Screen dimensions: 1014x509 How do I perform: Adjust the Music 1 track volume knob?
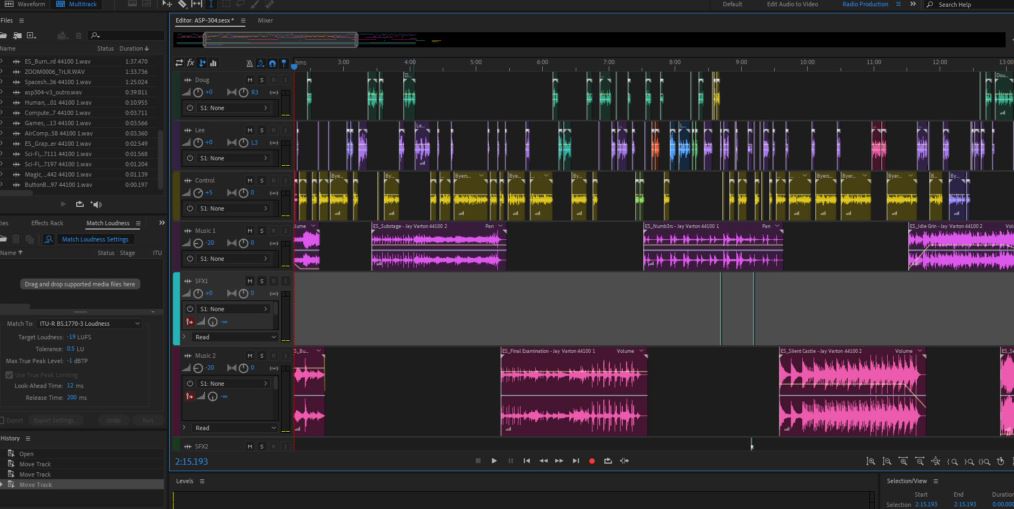pos(198,243)
